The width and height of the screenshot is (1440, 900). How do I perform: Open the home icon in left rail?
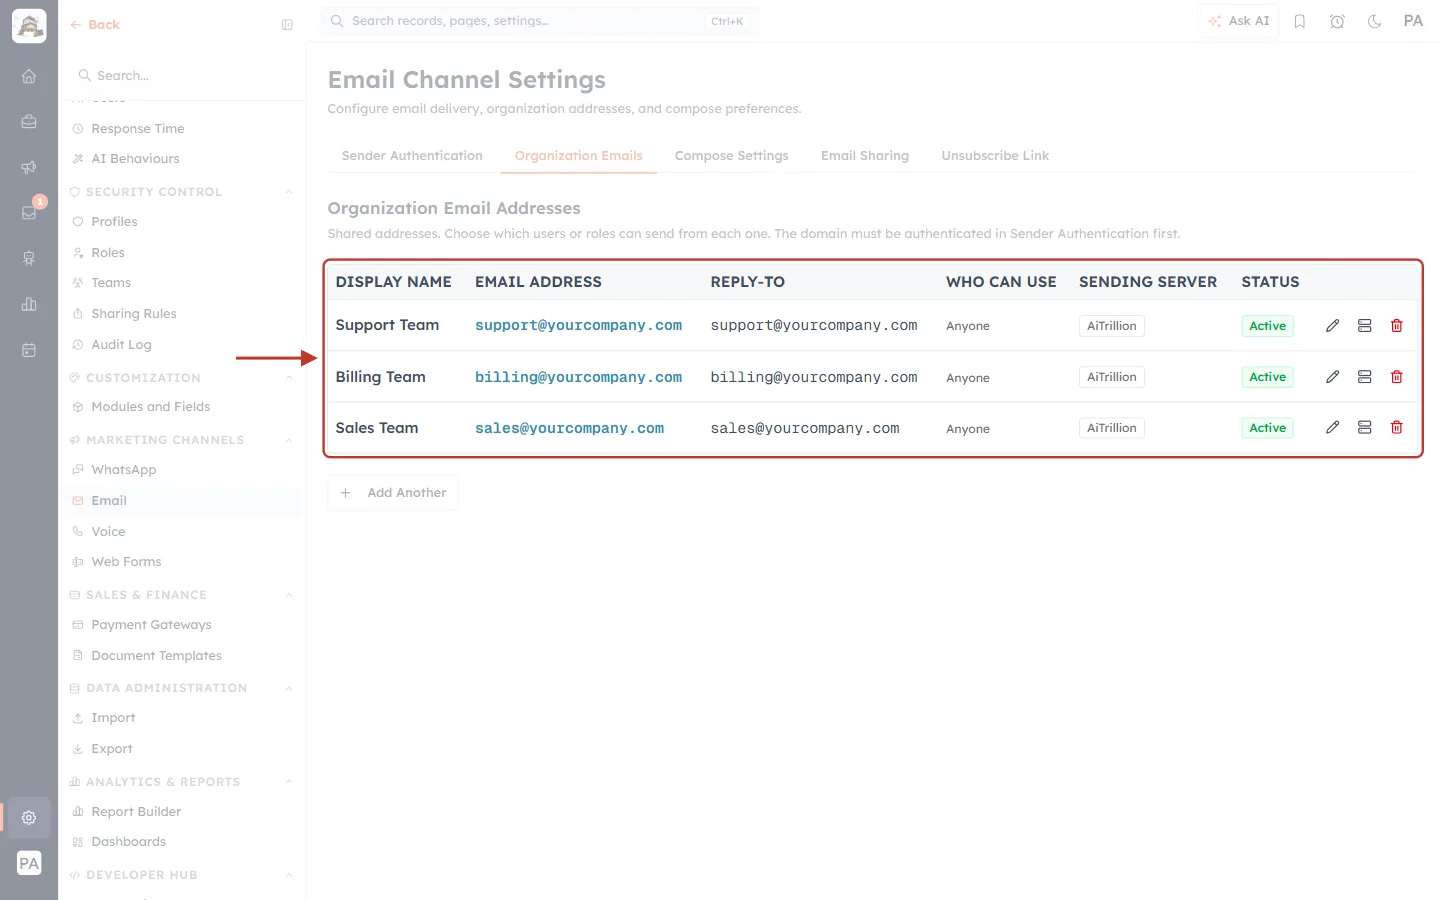(x=29, y=76)
